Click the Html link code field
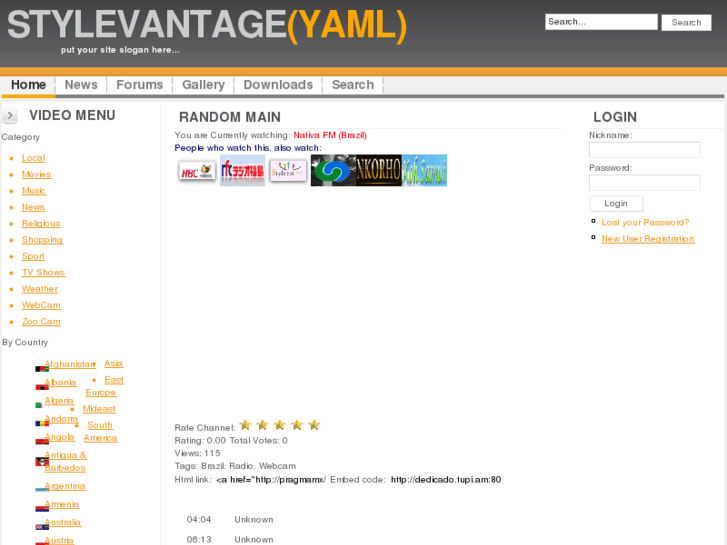 coord(271,480)
